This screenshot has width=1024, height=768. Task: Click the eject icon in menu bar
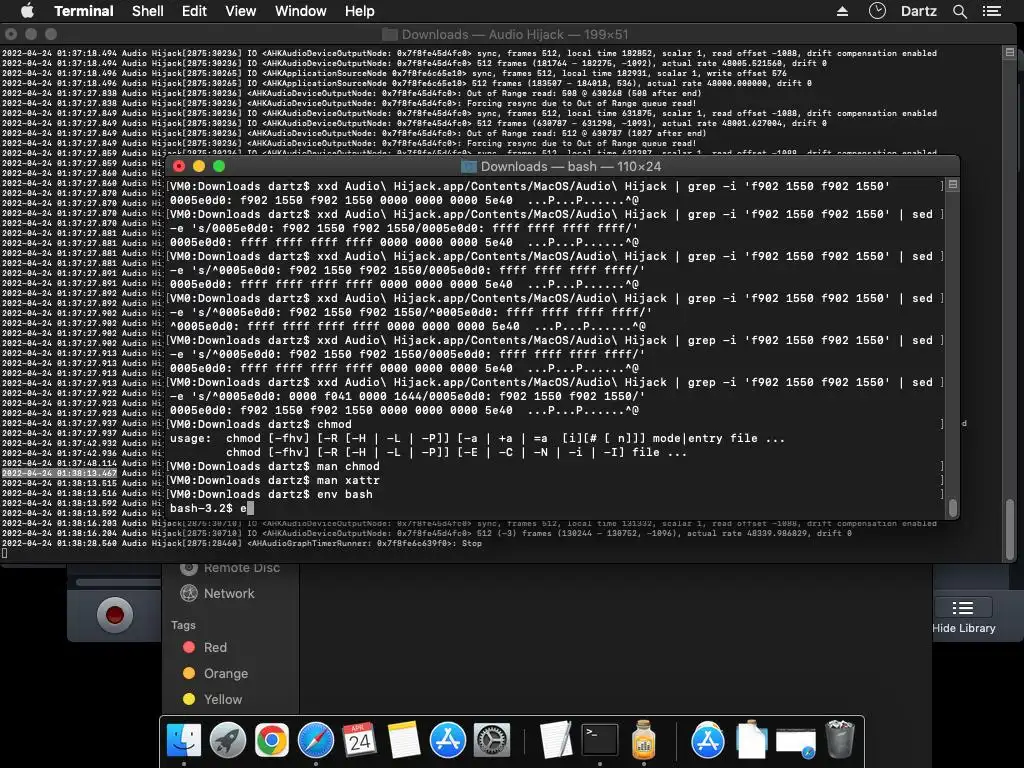(x=842, y=11)
